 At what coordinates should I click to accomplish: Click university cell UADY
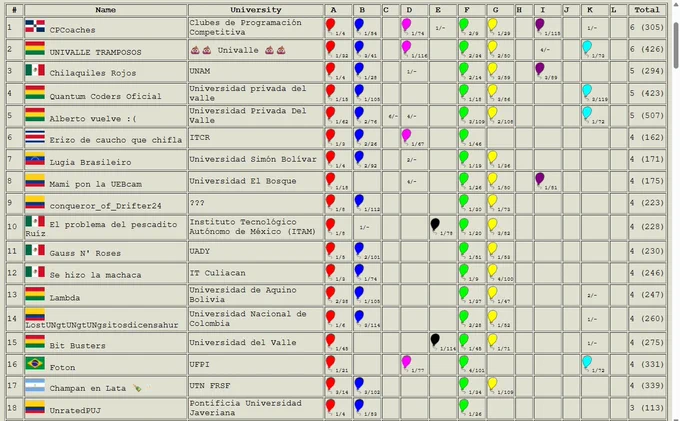point(256,251)
